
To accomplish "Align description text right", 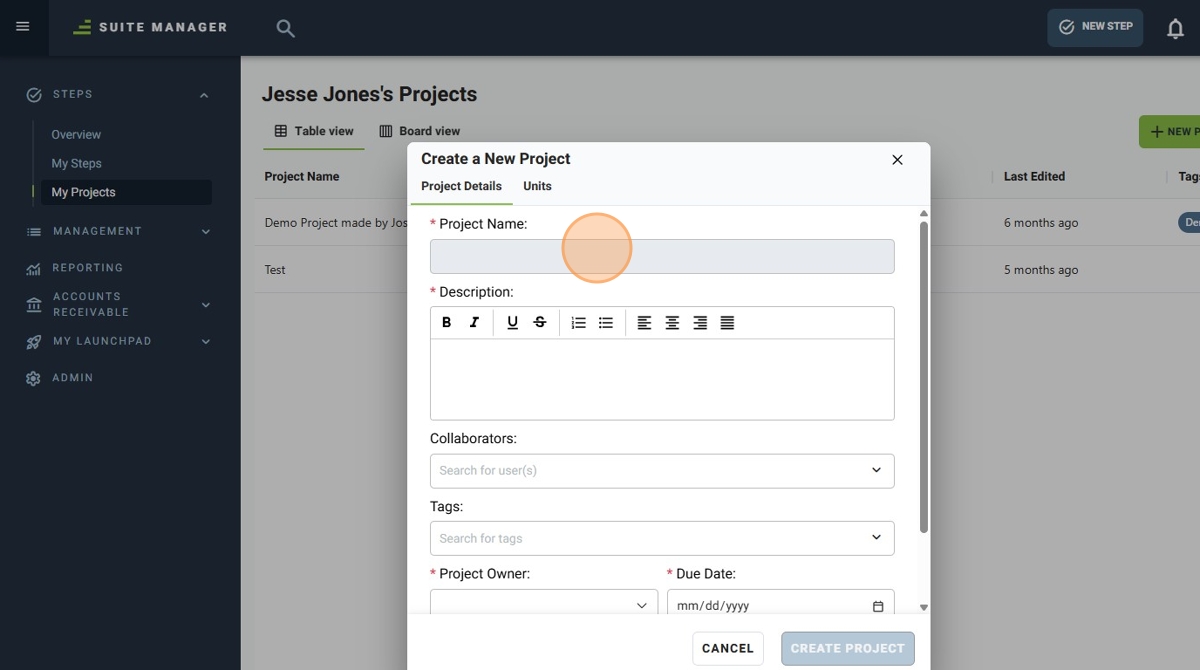I will tap(700, 323).
